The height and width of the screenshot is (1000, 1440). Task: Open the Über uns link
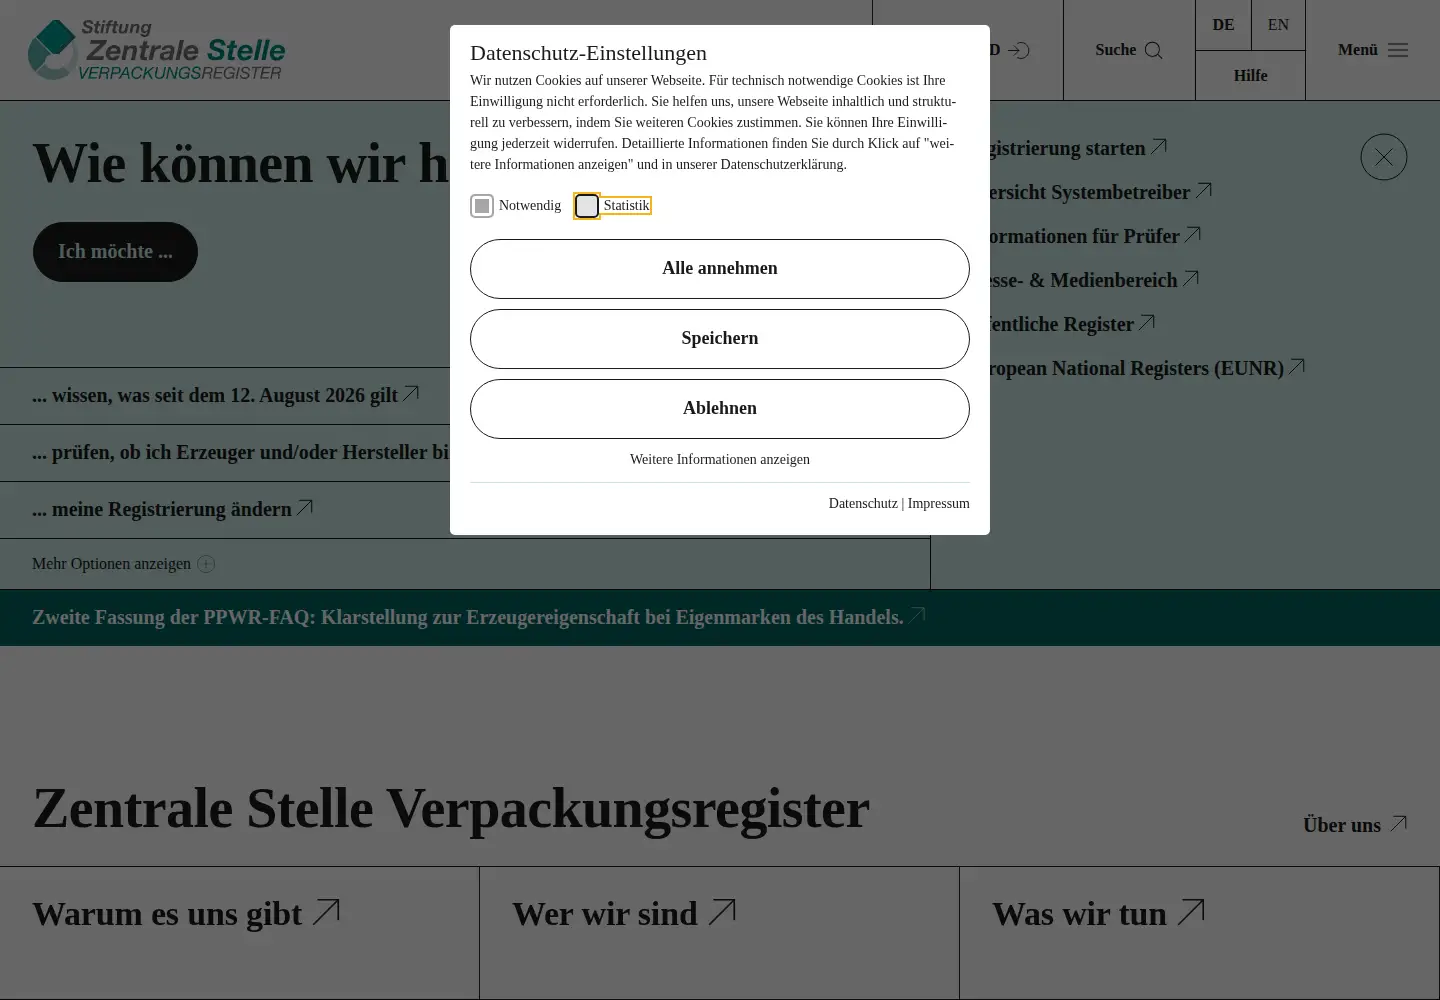(x=1355, y=825)
